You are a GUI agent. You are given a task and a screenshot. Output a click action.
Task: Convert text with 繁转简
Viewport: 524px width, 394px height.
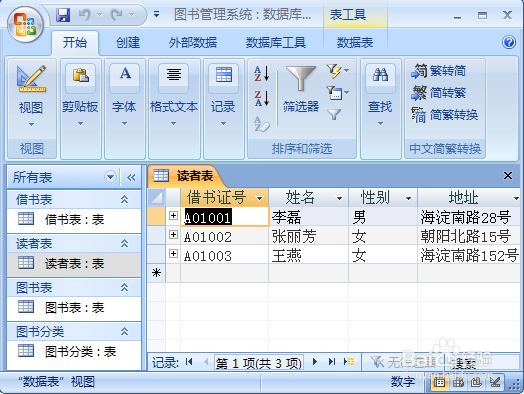tap(438, 71)
